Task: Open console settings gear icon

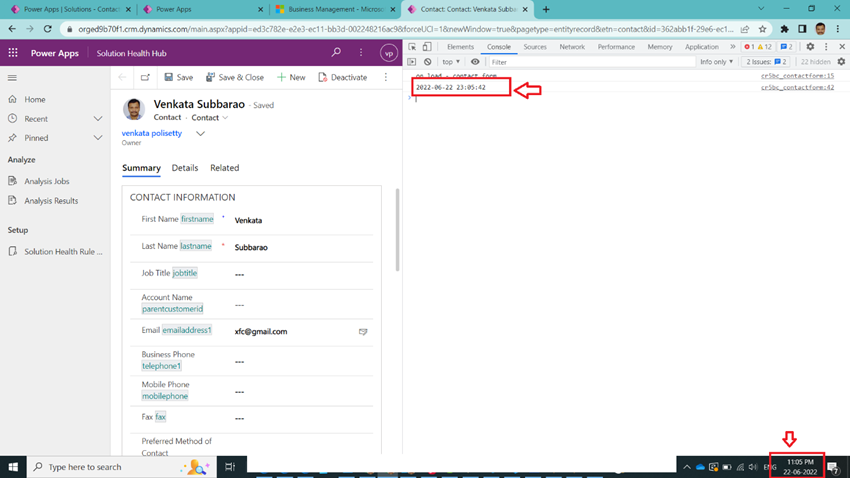Action: [x=841, y=62]
